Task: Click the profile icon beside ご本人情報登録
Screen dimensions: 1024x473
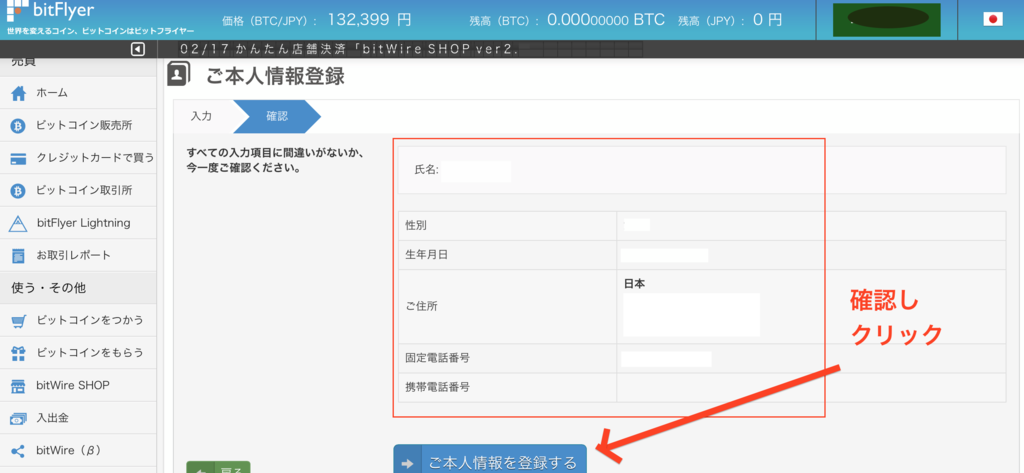Action: point(179,74)
